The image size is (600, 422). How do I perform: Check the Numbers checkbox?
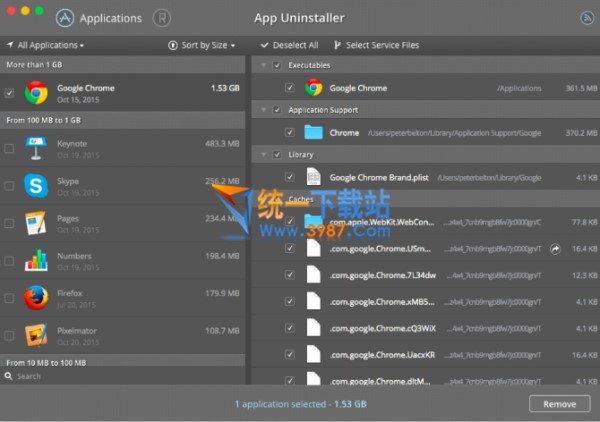(x=9, y=260)
